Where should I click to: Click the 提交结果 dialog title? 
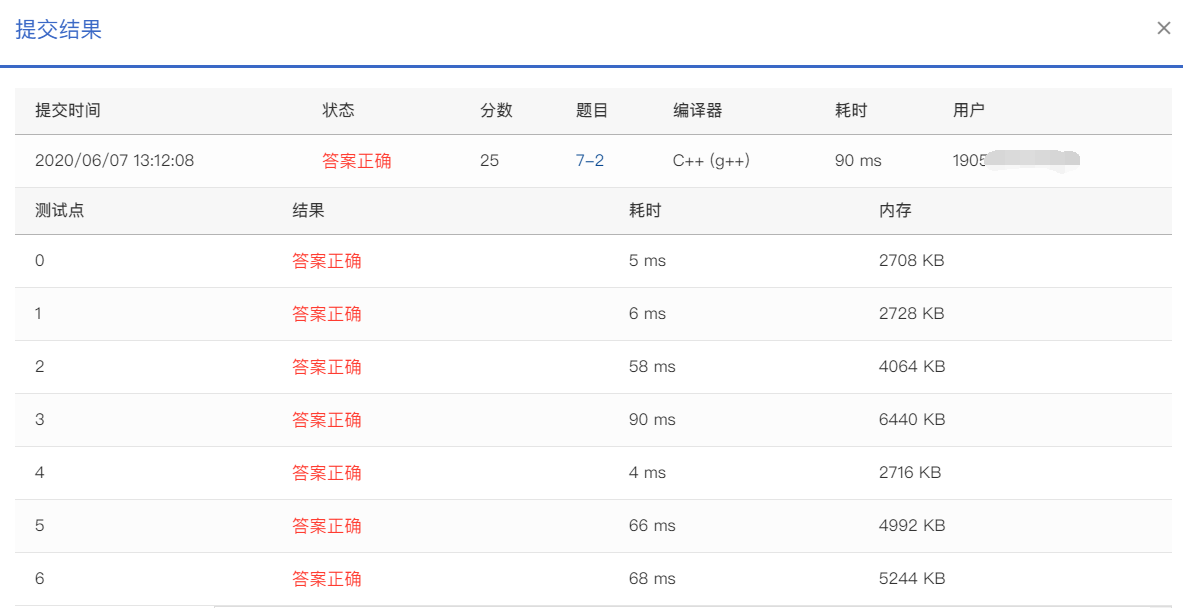[x=58, y=29]
